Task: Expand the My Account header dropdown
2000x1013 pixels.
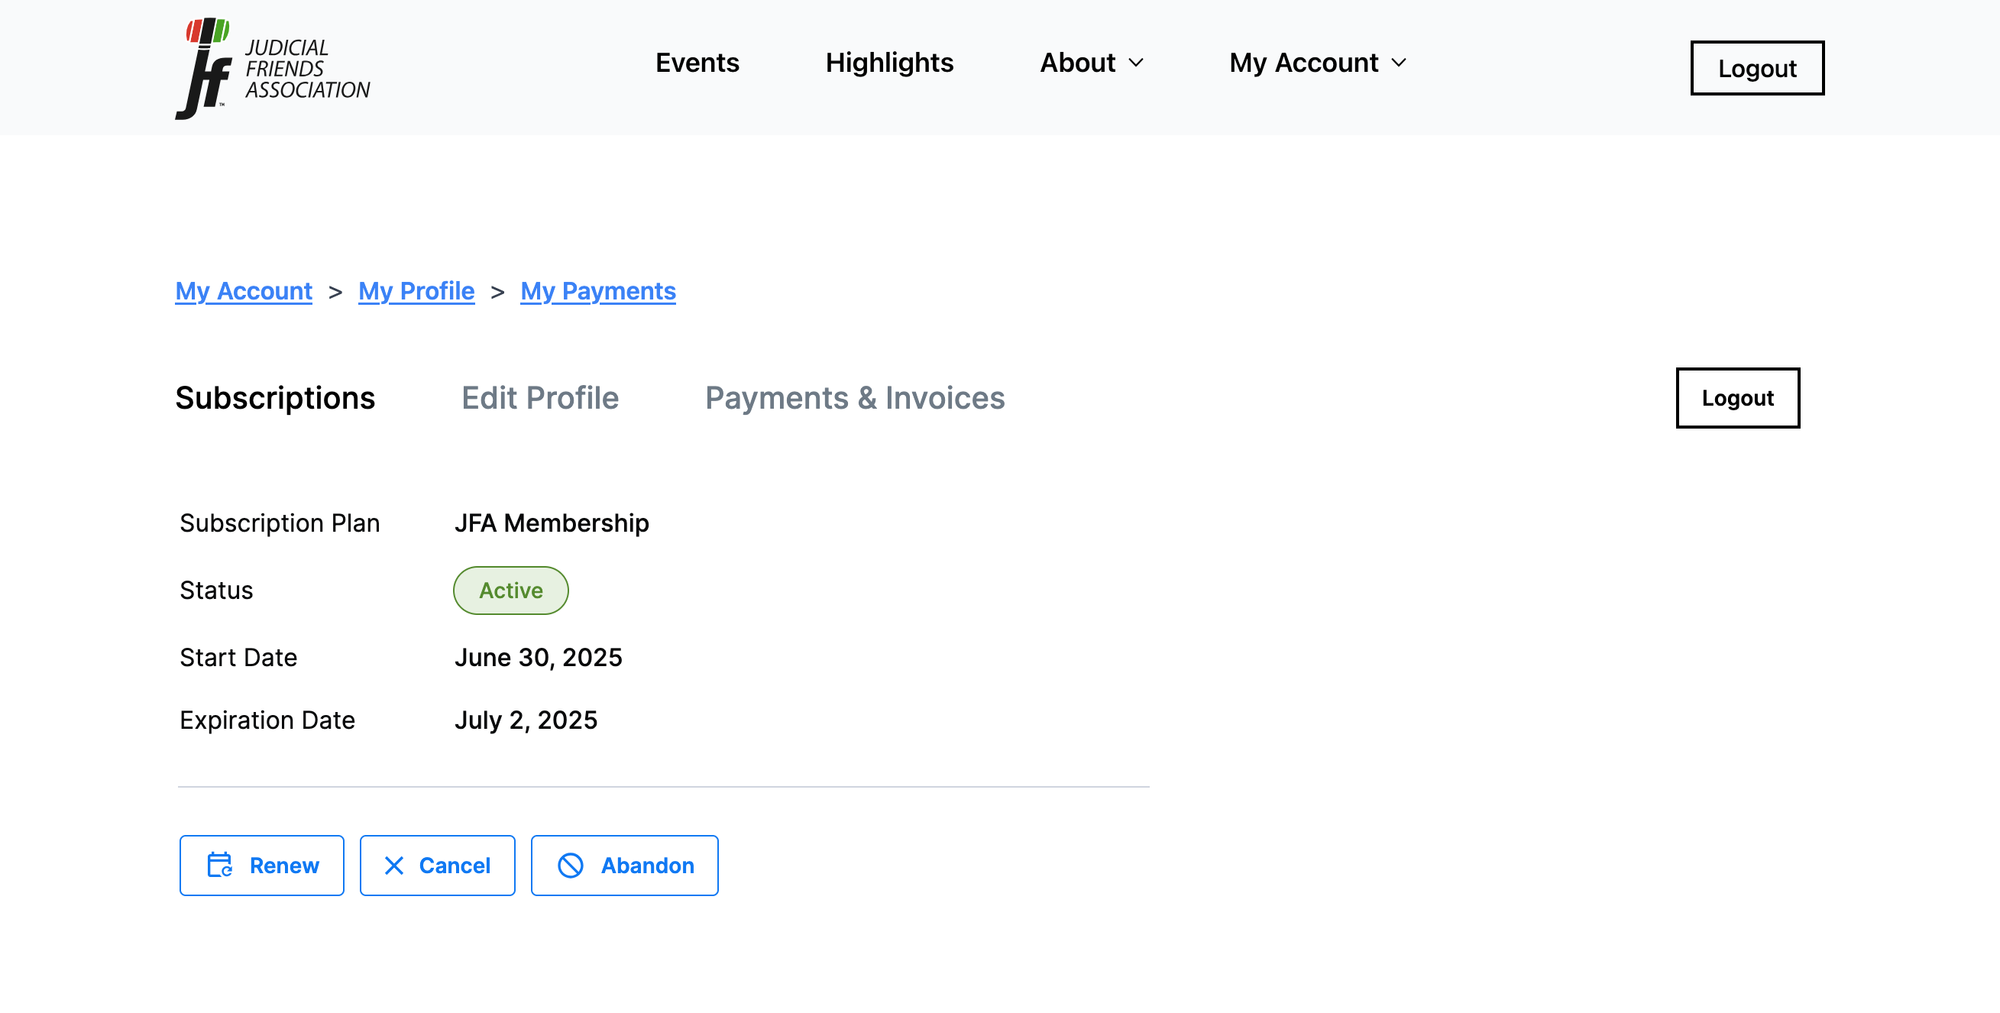Action: pos(1317,63)
